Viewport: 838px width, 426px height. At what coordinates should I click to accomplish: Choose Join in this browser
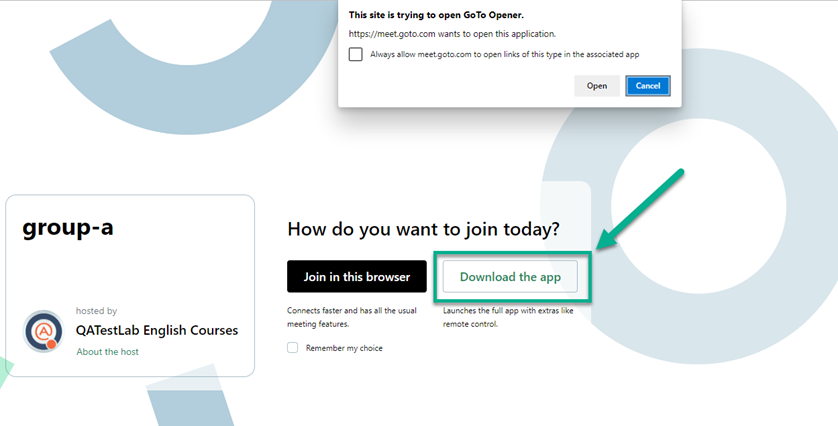click(356, 276)
